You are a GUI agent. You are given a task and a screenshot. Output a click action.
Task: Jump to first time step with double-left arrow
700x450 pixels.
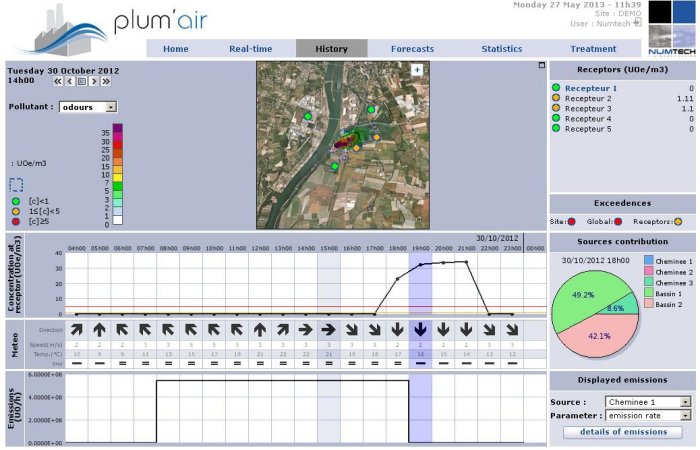point(58,81)
